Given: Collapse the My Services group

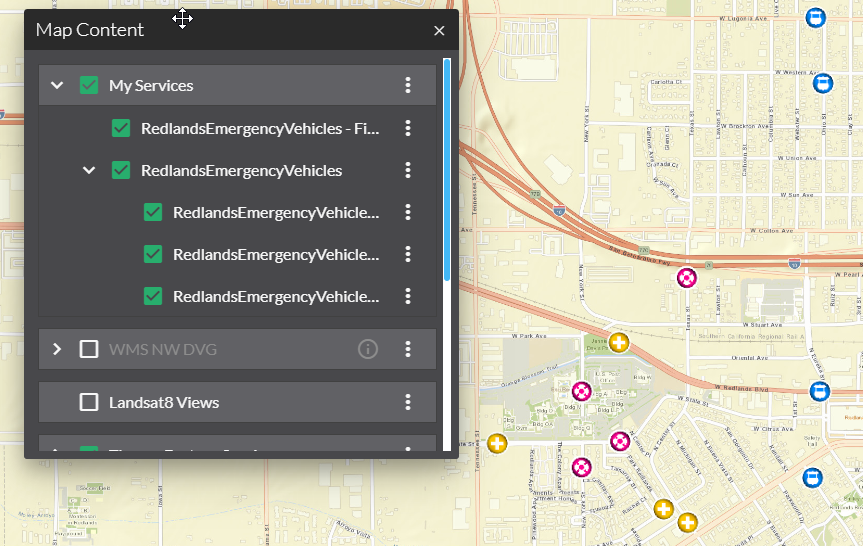Looking at the screenshot, I should (57, 86).
